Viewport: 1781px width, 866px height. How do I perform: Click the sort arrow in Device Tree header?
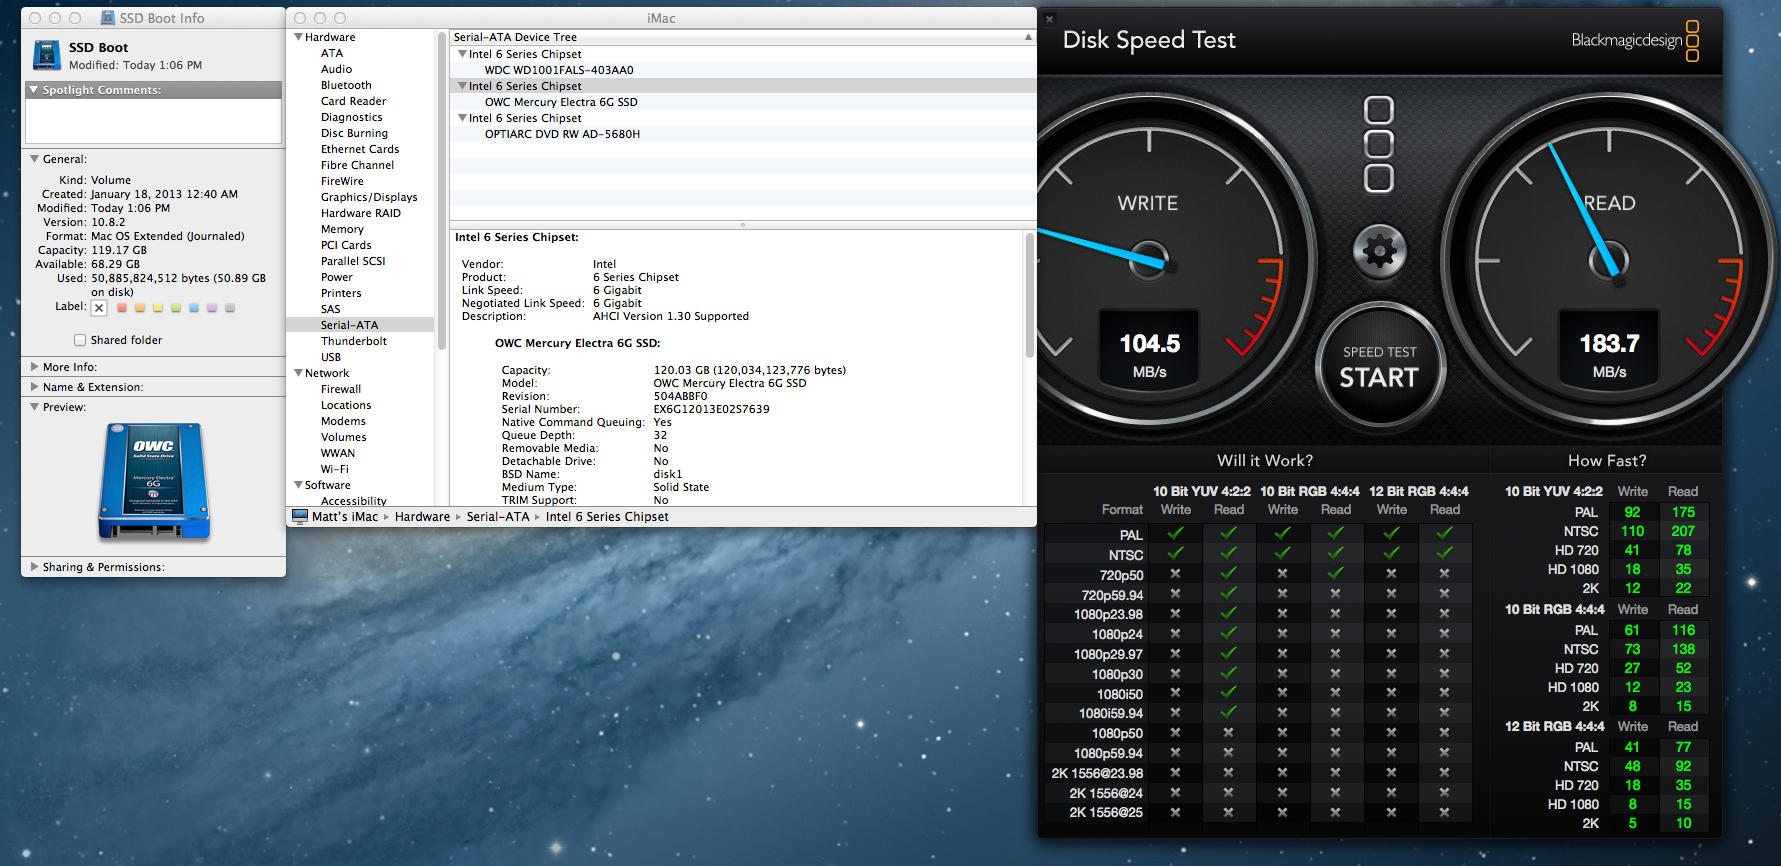(1028, 37)
